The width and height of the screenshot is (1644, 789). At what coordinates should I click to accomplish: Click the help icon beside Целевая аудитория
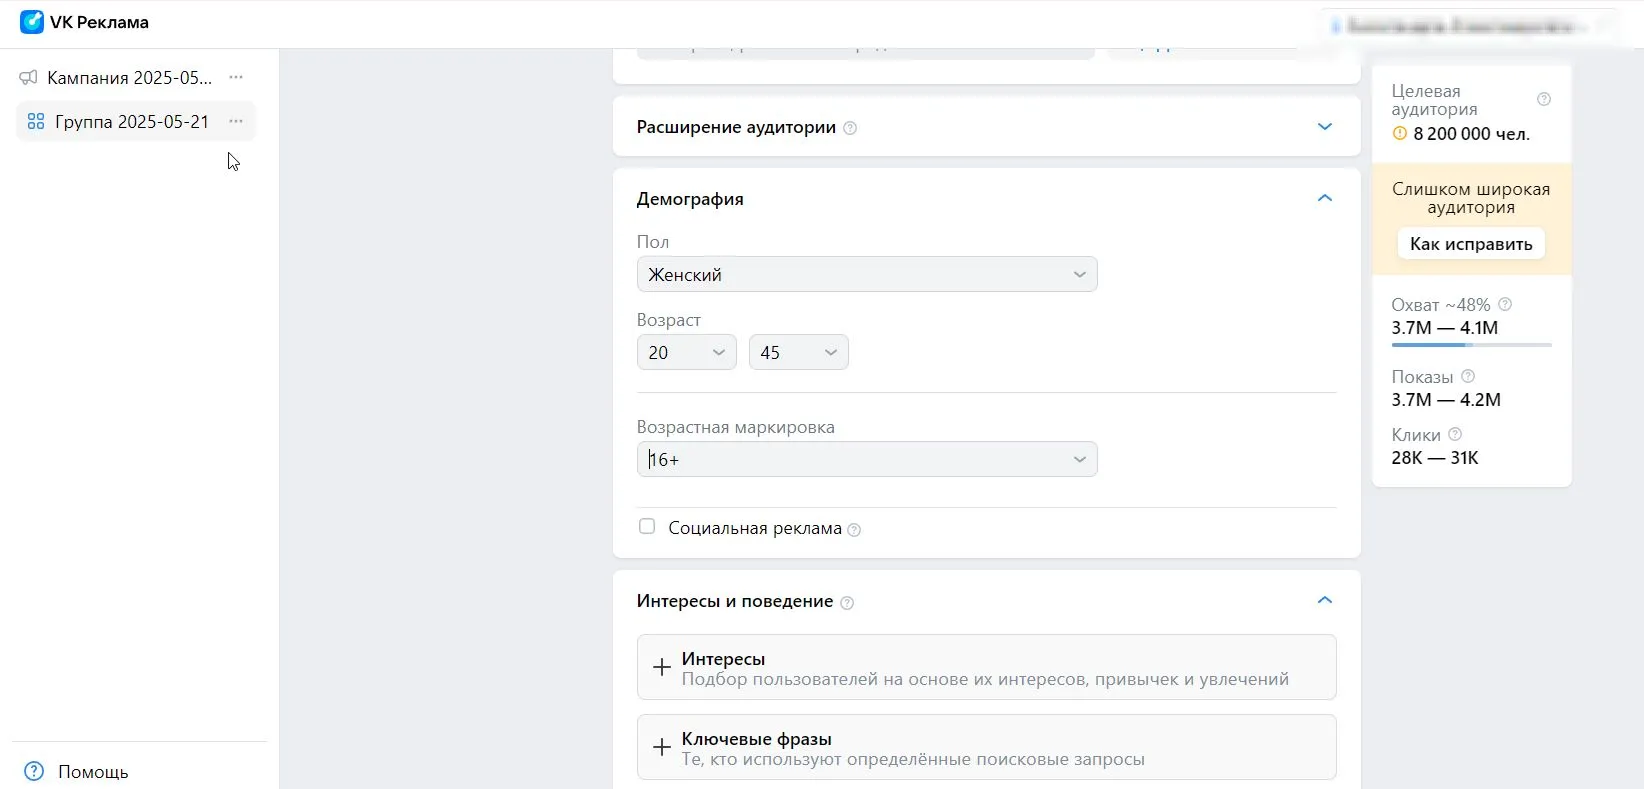pos(1543,99)
